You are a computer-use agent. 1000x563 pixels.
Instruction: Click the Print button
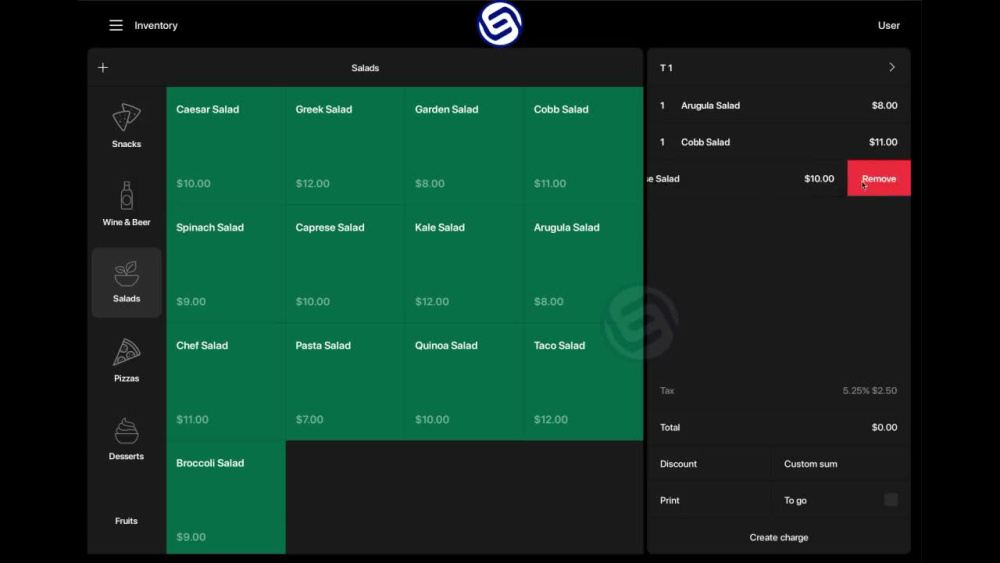(x=709, y=501)
